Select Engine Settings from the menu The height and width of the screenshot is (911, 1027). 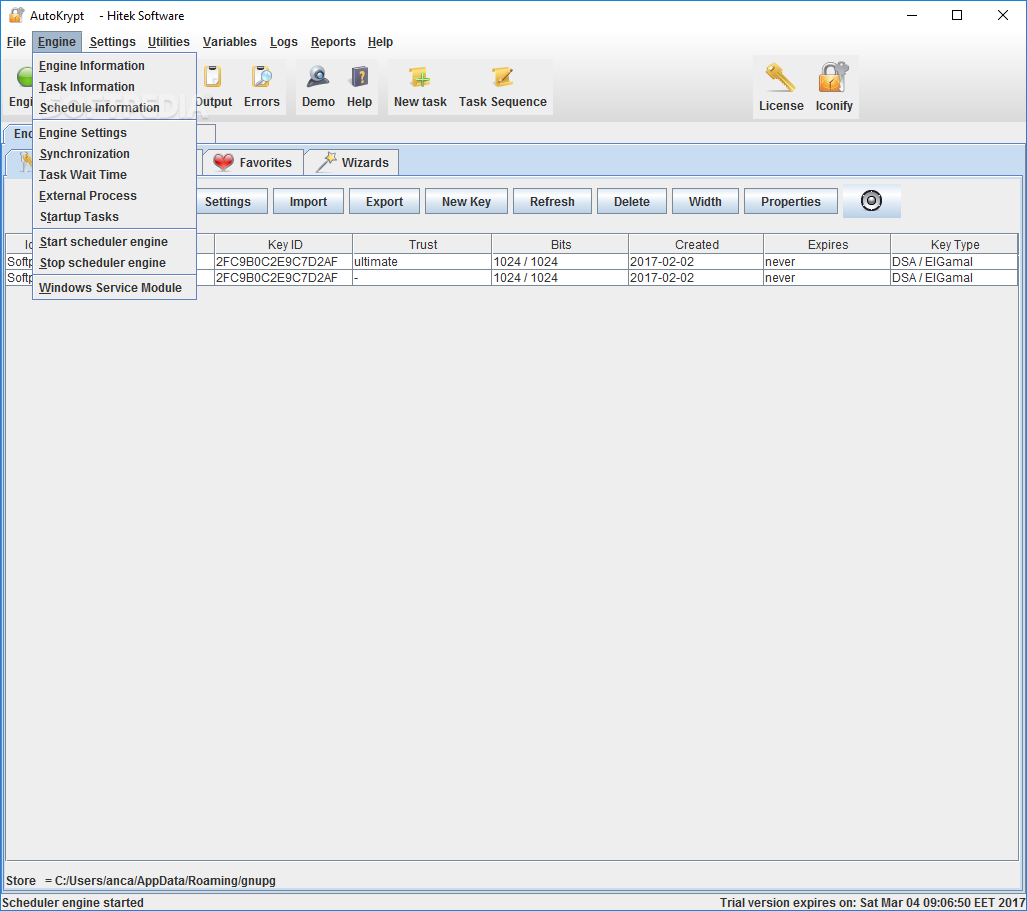[x=114, y=132]
